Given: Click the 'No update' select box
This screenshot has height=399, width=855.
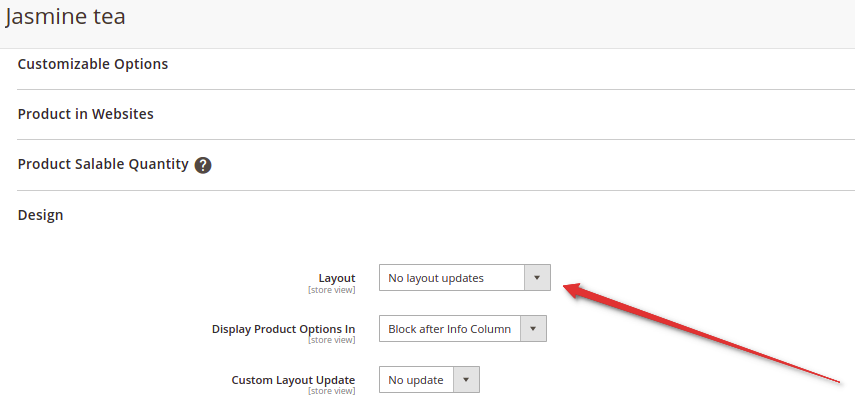Looking at the screenshot, I should (429, 380).
